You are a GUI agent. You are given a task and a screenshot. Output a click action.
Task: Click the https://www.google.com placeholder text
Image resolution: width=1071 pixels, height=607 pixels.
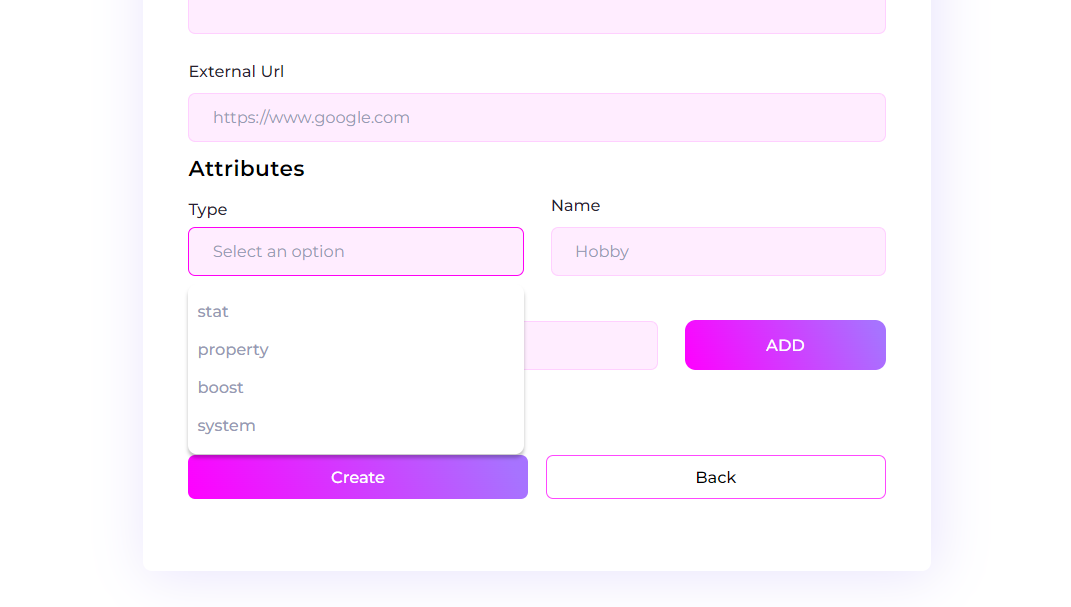pos(311,118)
